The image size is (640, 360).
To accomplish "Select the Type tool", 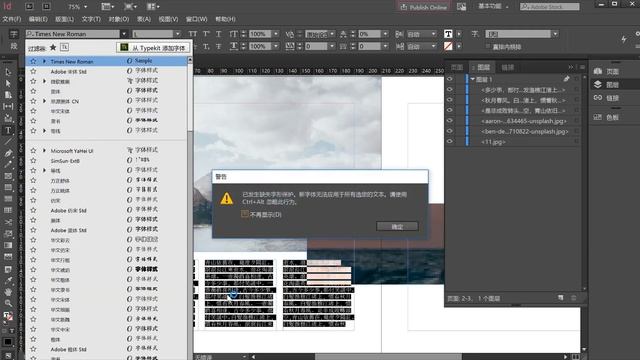I will (x=8, y=130).
